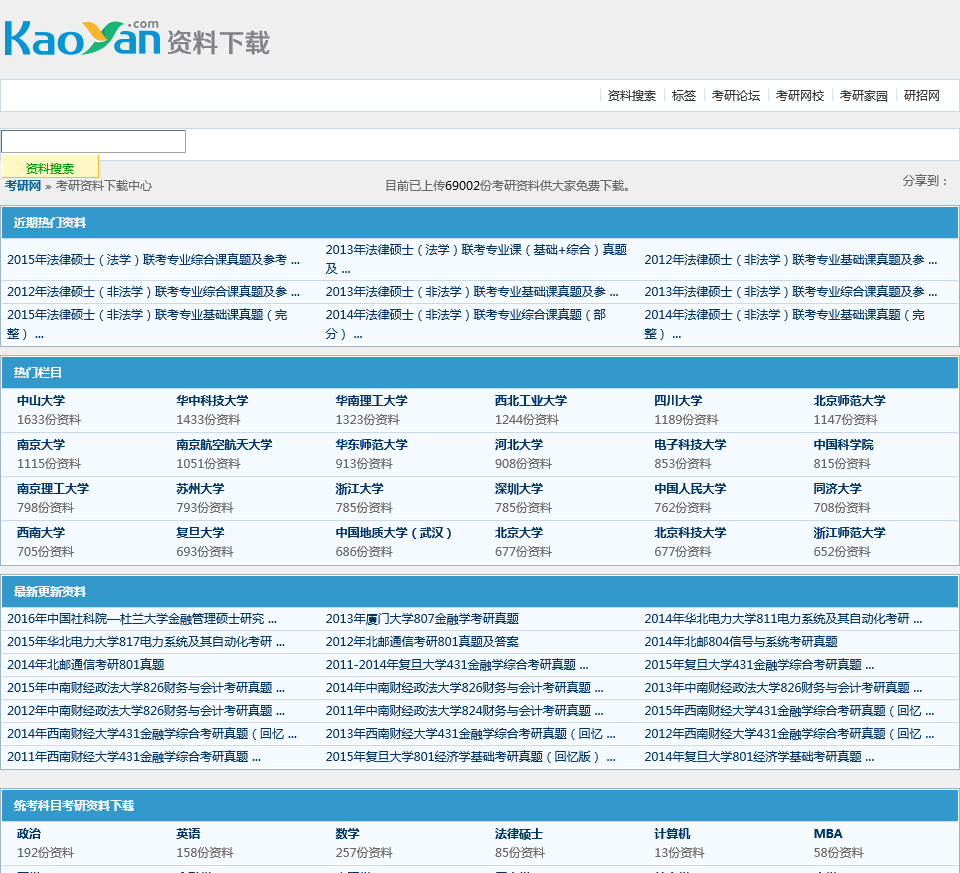Viewport: 960px width, 873px height.
Task: Open 2015年复旦大学801经济学基础考研真题（回忆版）
Action: pos(470,757)
